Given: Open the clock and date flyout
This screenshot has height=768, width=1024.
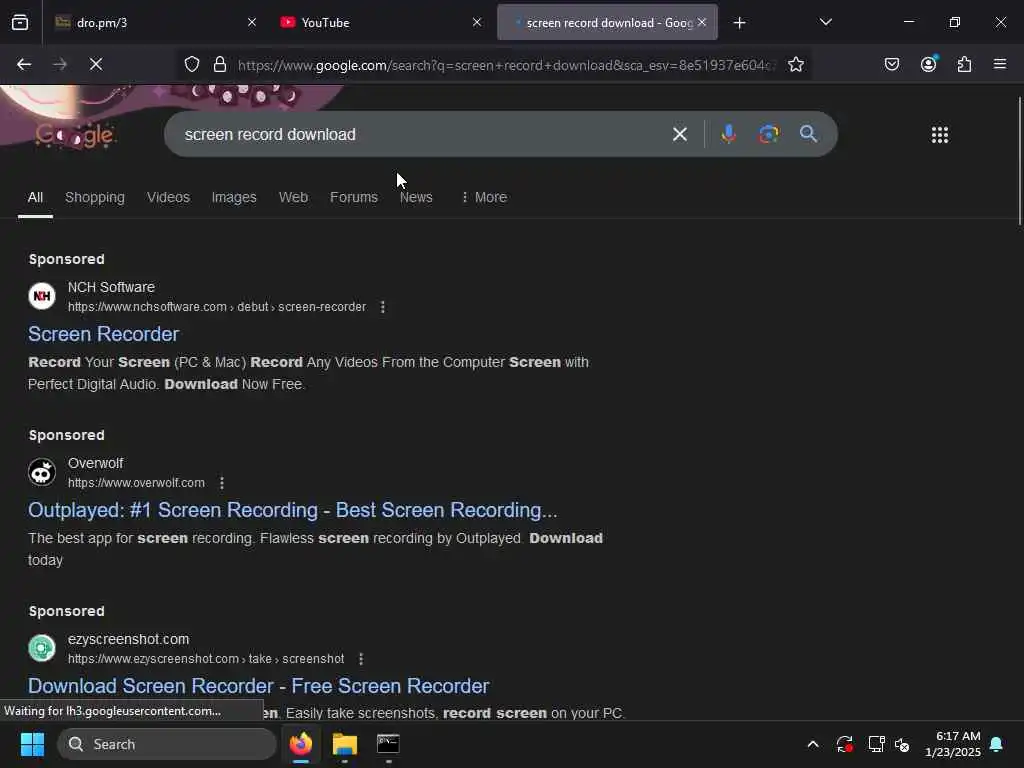Looking at the screenshot, I should click(x=953, y=744).
